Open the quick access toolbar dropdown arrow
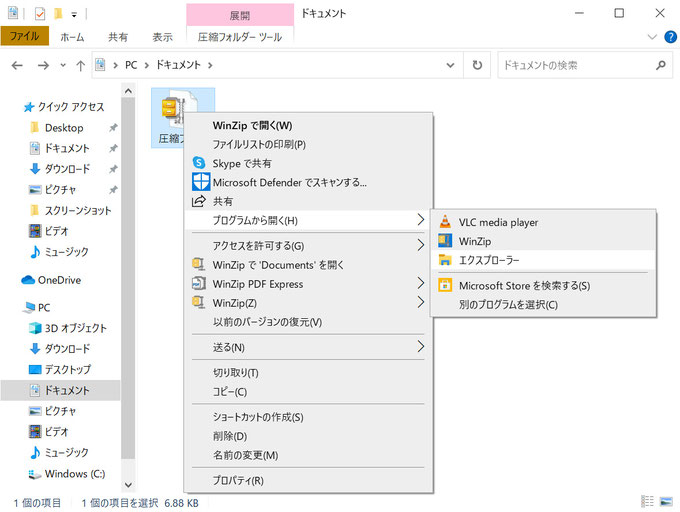The width and height of the screenshot is (680, 512). point(74,15)
